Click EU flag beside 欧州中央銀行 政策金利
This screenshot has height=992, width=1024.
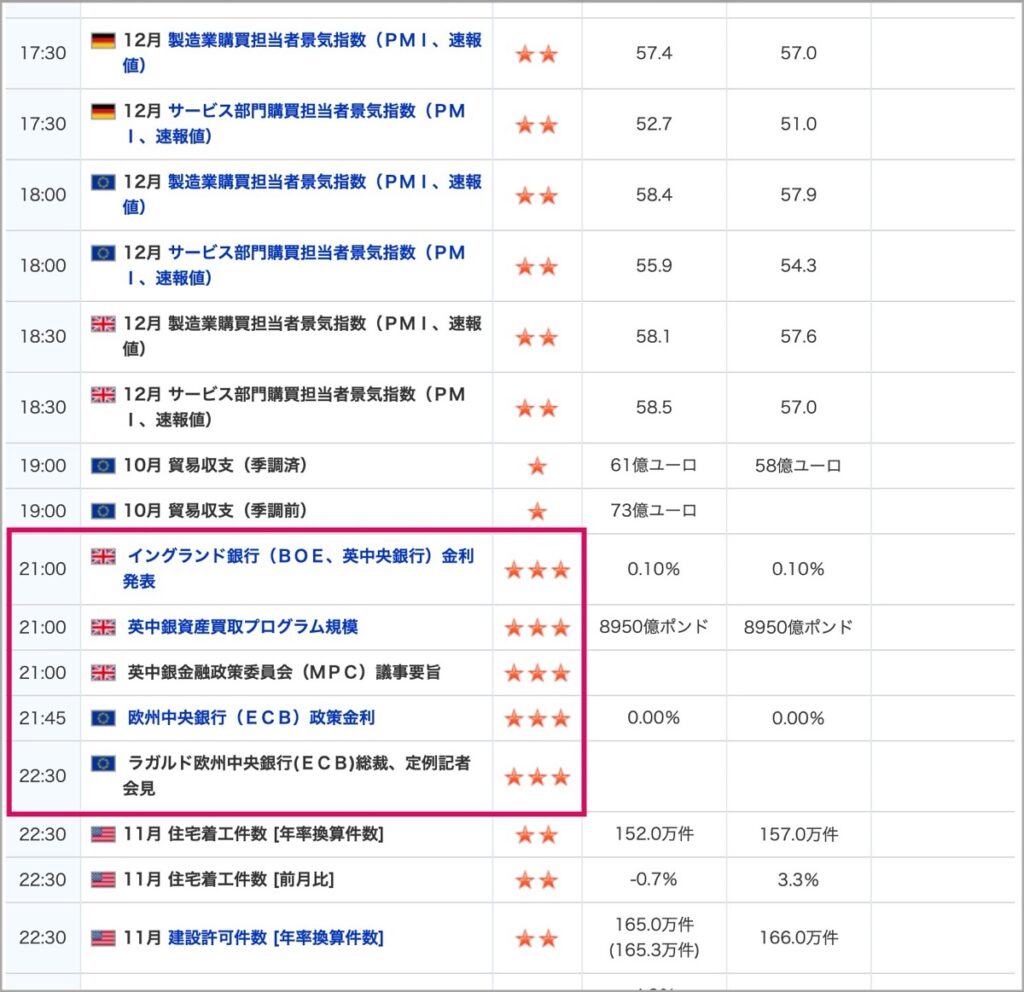pyautogui.click(x=103, y=718)
